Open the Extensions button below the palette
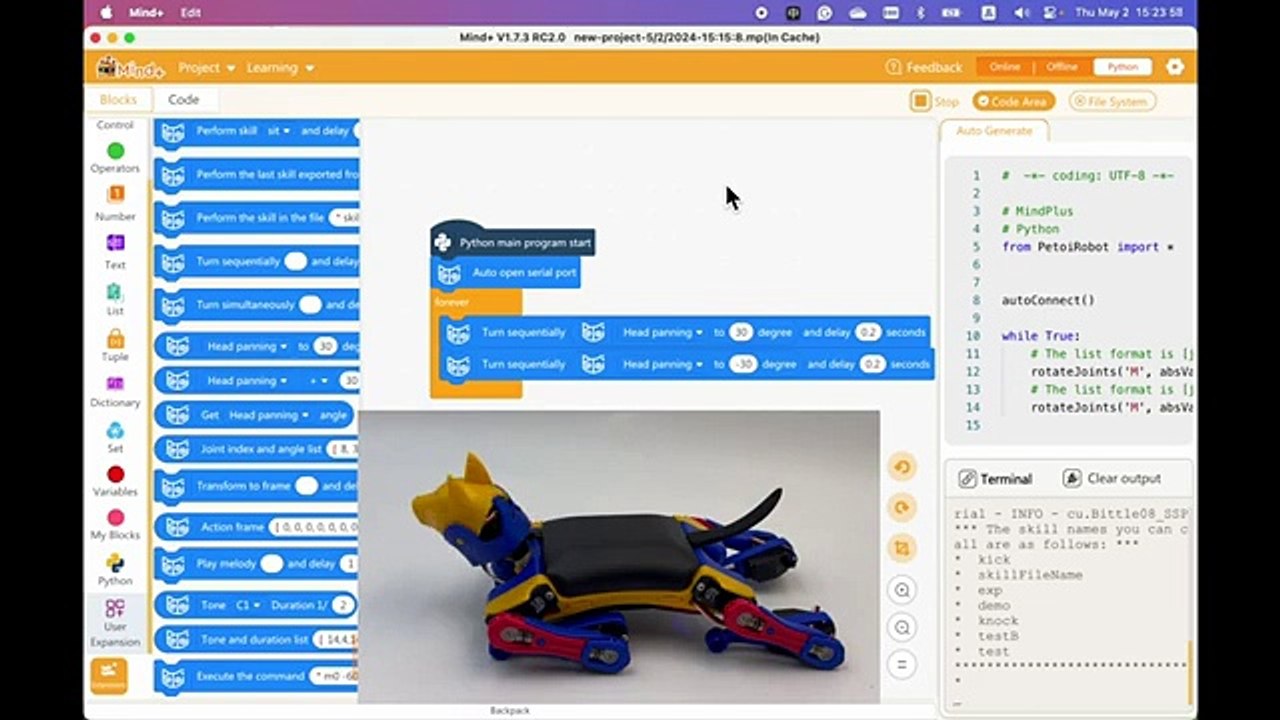 click(109, 676)
